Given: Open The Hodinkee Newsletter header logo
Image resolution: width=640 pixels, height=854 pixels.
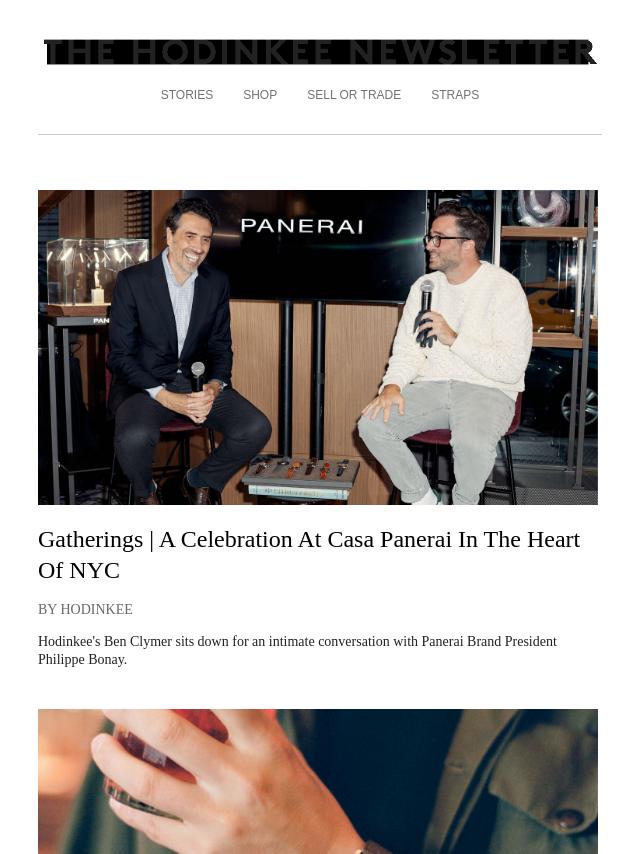Looking at the screenshot, I should [x=320, y=52].
